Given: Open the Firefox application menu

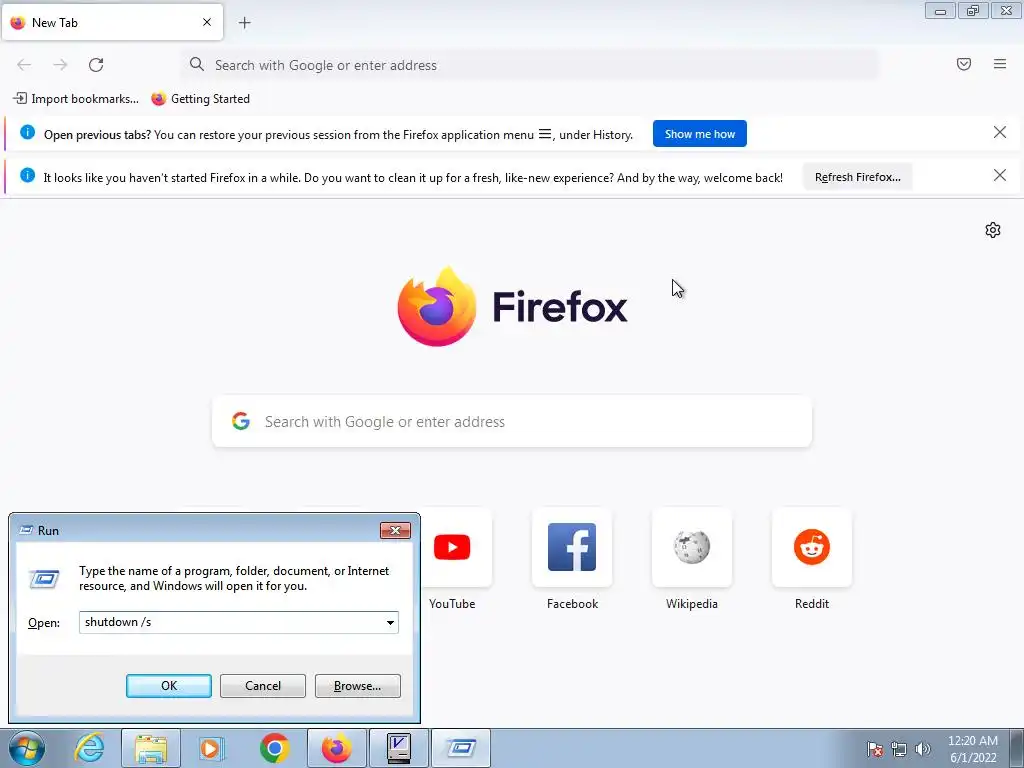Looking at the screenshot, I should (x=1000, y=64).
